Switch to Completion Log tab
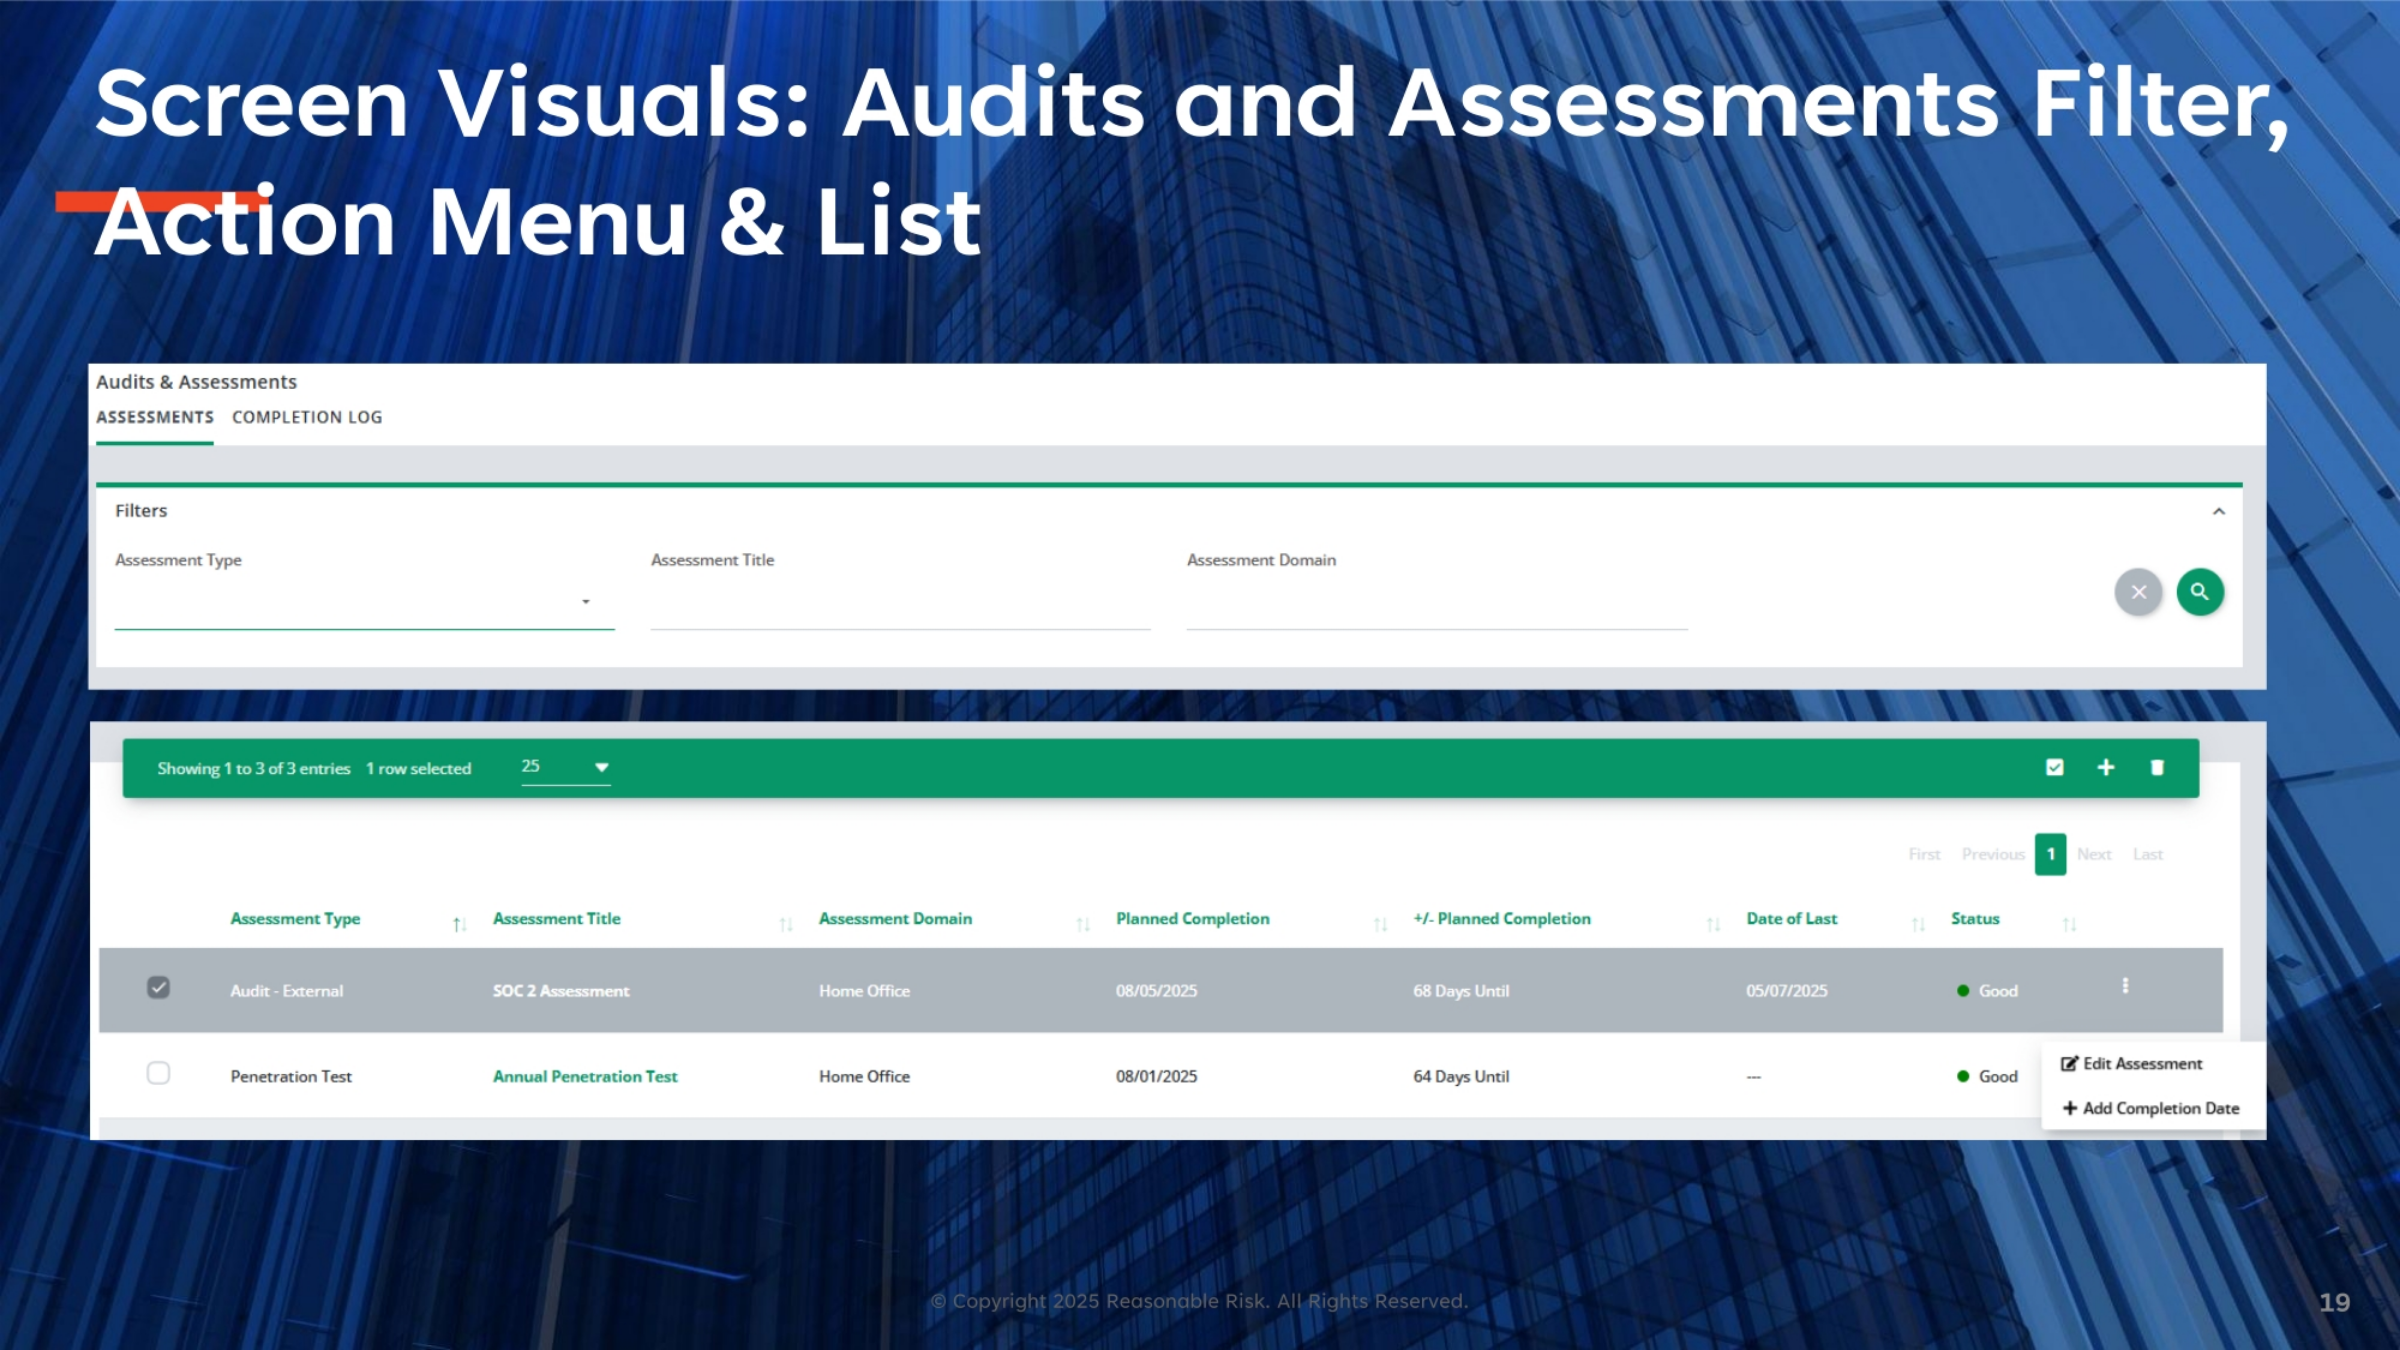2400x1350 pixels. coord(307,417)
